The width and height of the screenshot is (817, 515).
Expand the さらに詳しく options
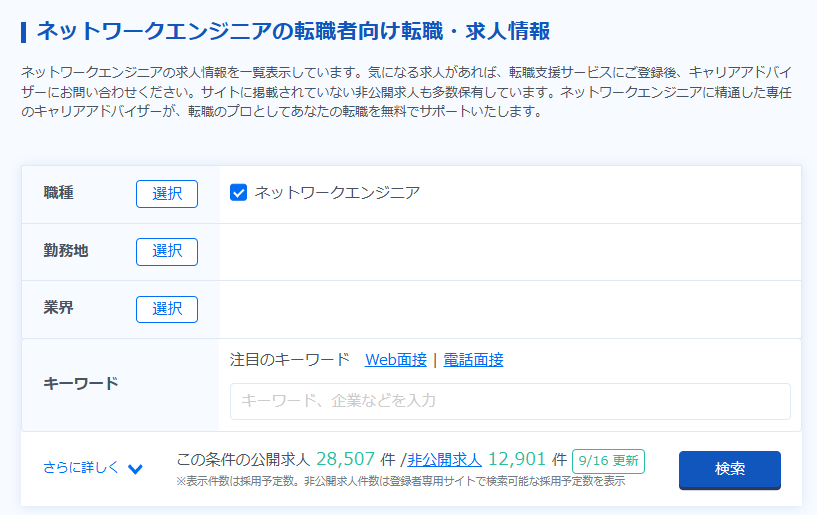click(x=81, y=467)
